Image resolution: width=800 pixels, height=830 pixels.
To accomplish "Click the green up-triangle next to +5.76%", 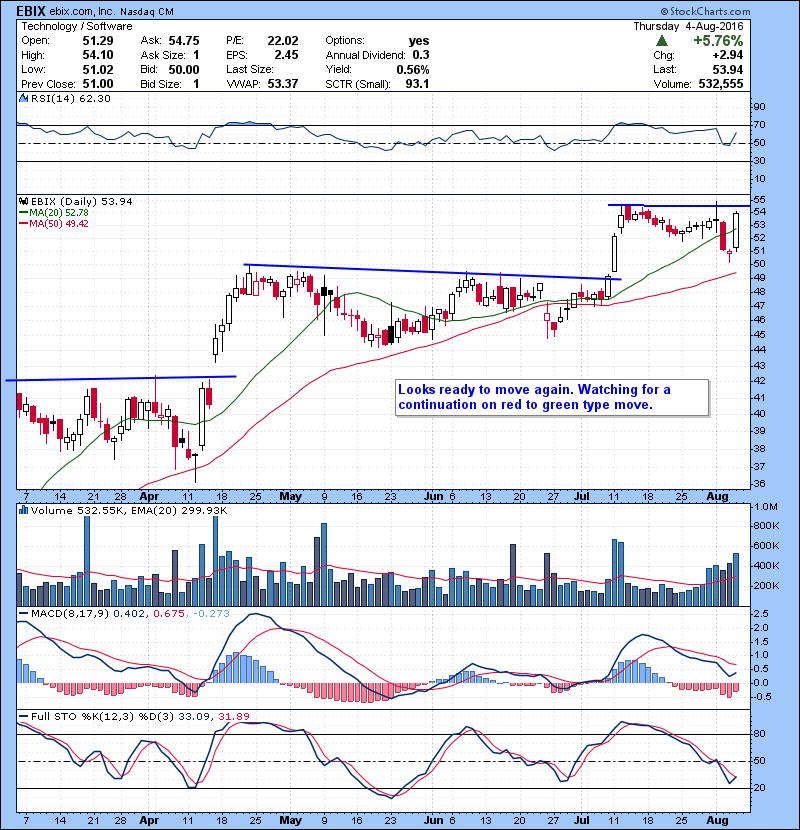I will pos(661,41).
